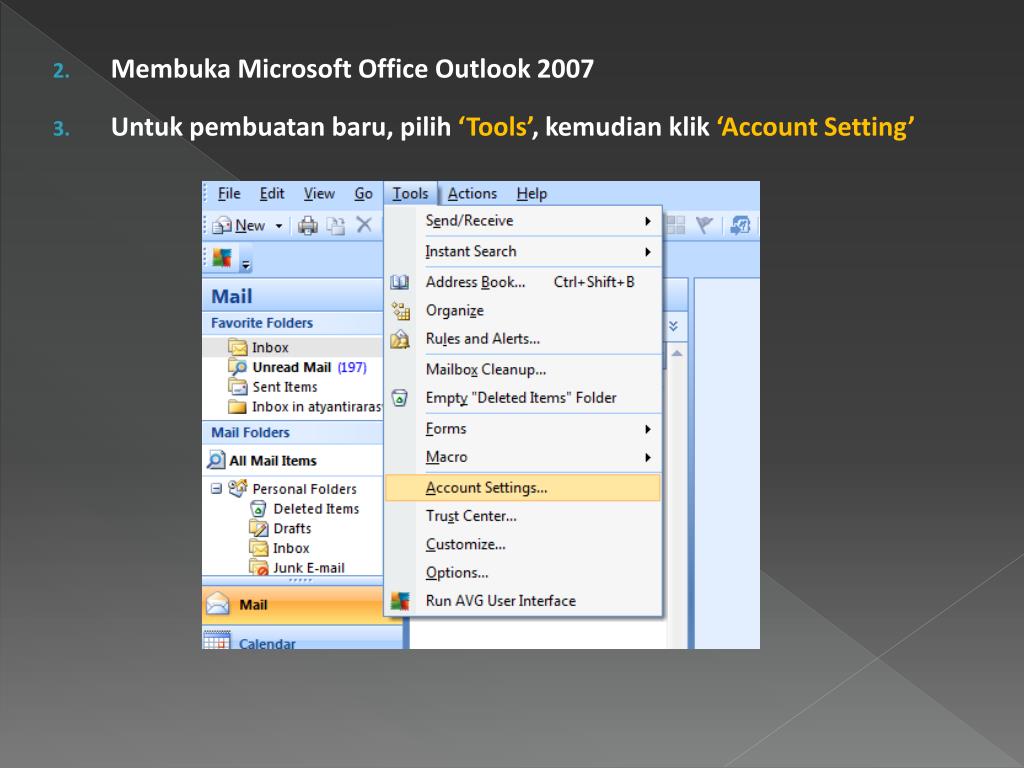1024x768 pixels.
Task: Click the All Mail Items label
Action: pos(273,461)
